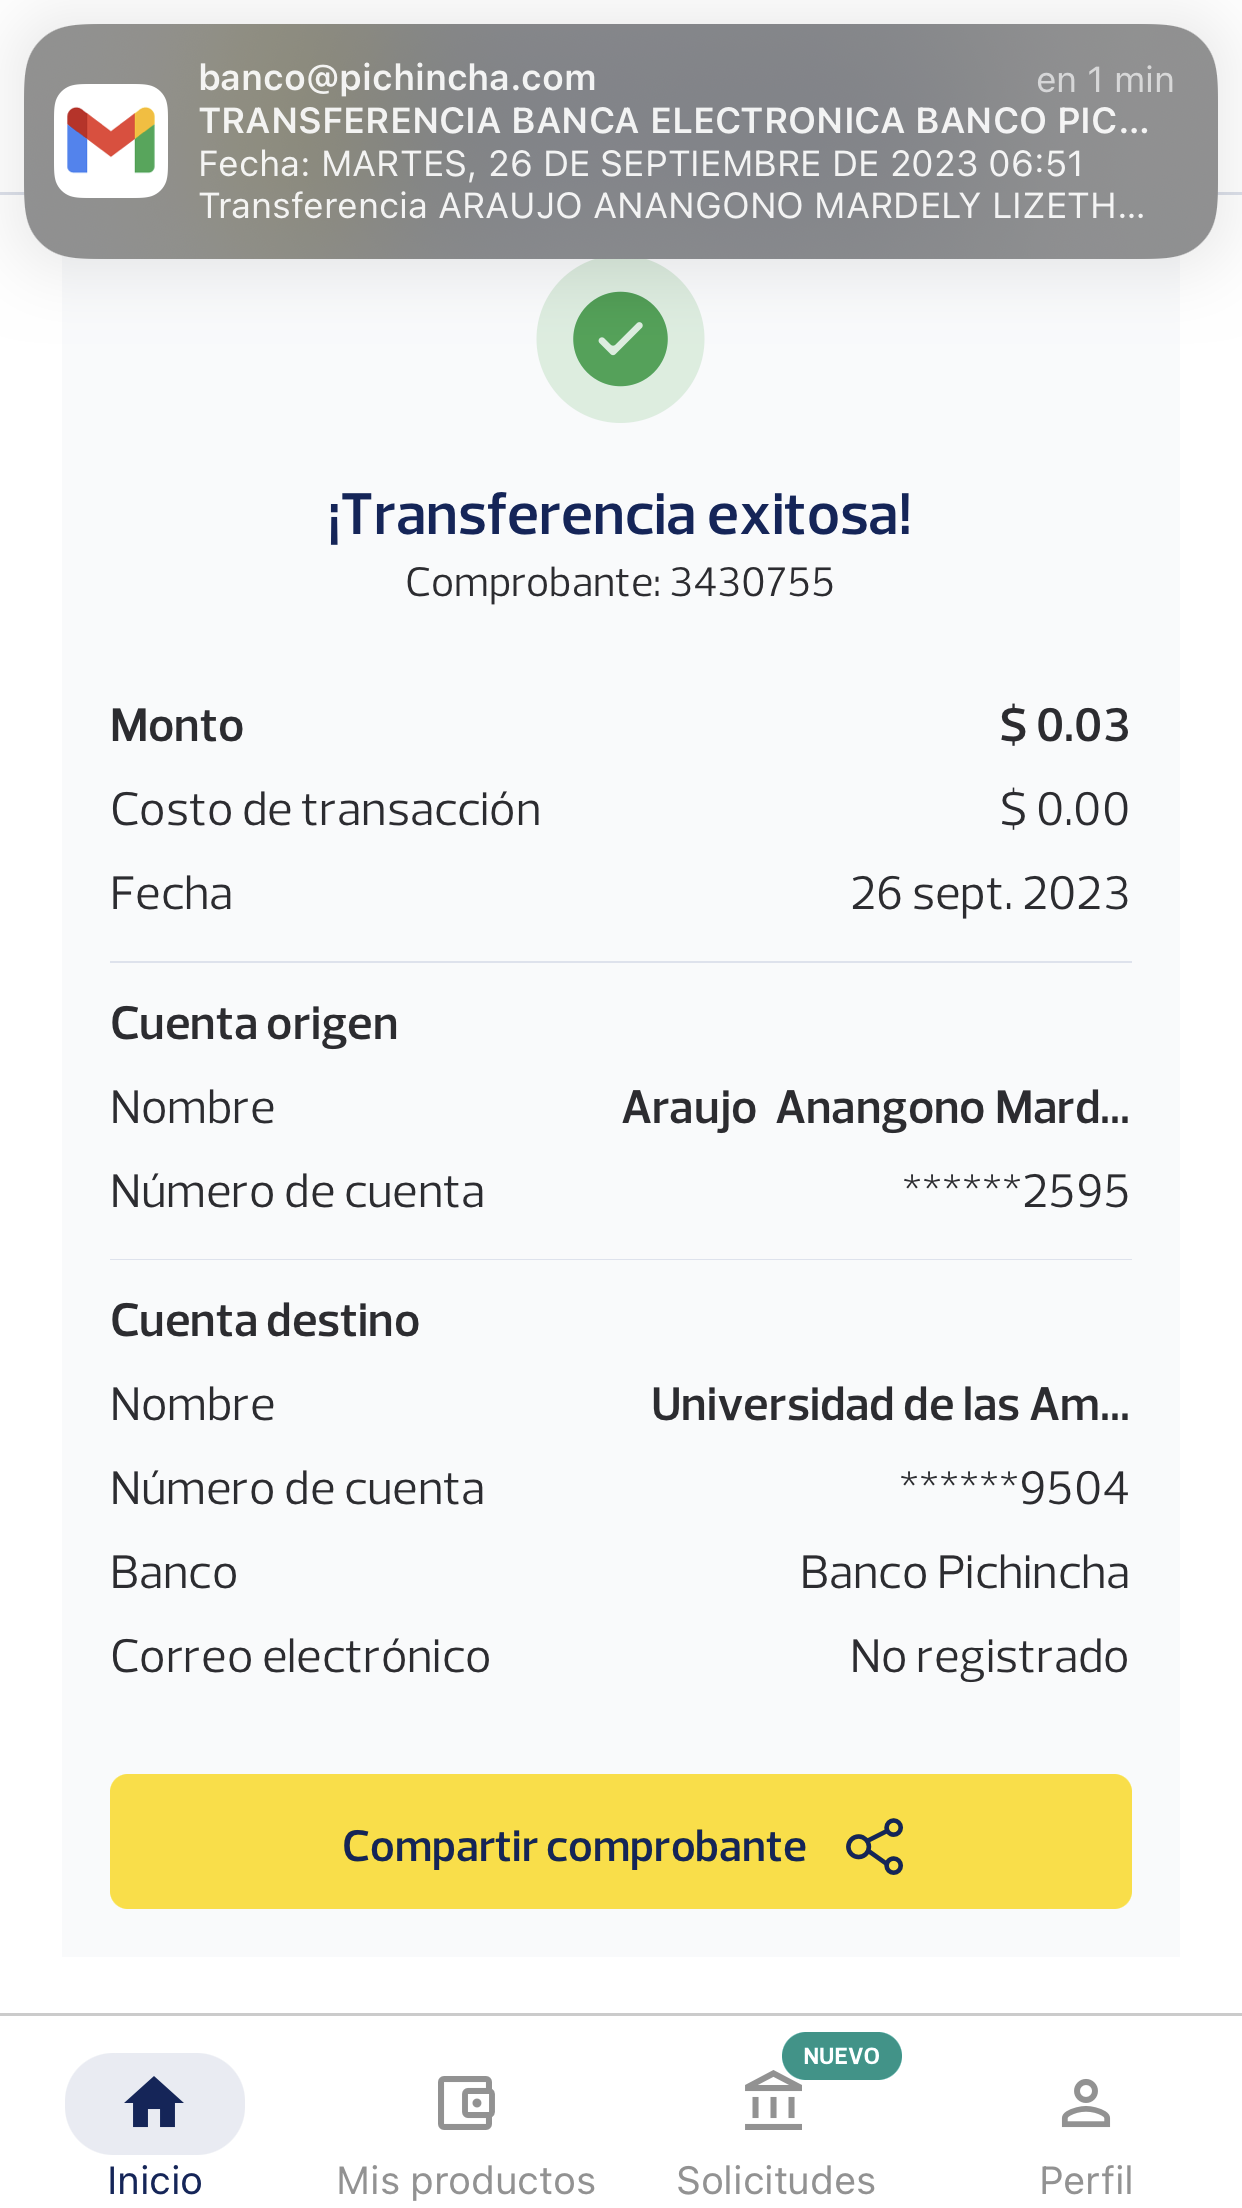Tap the green success checkmark icon
The width and height of the screenshot is (1242, 2208).
[620, 339]
